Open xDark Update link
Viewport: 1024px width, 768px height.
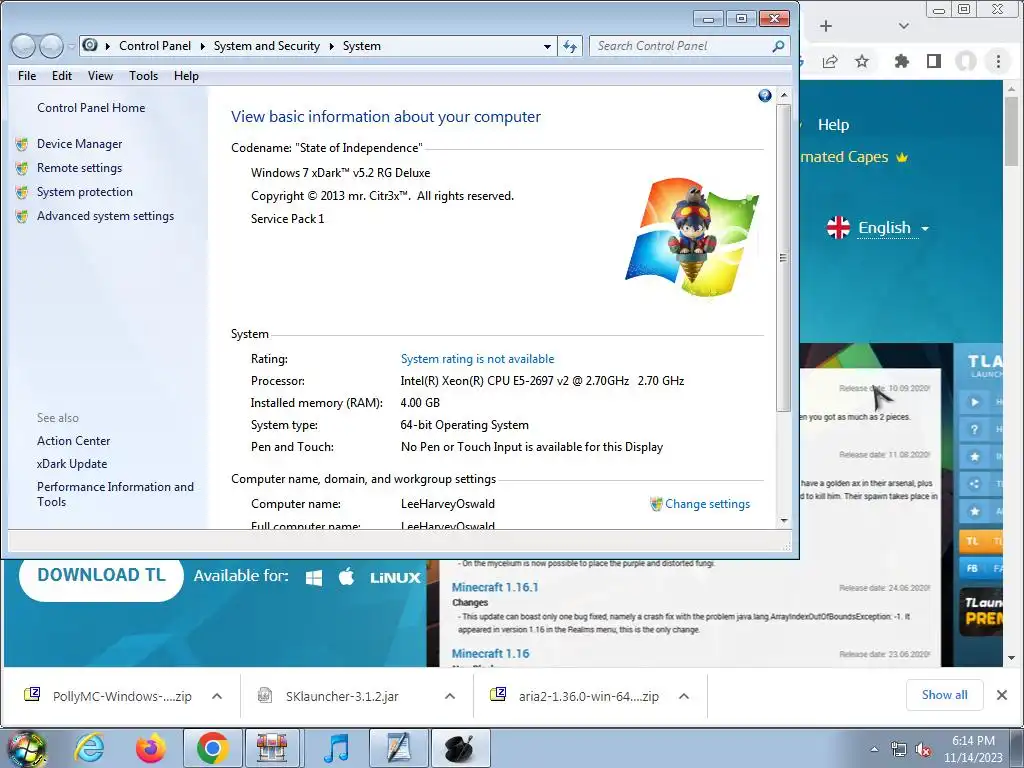tap(72, 464)
